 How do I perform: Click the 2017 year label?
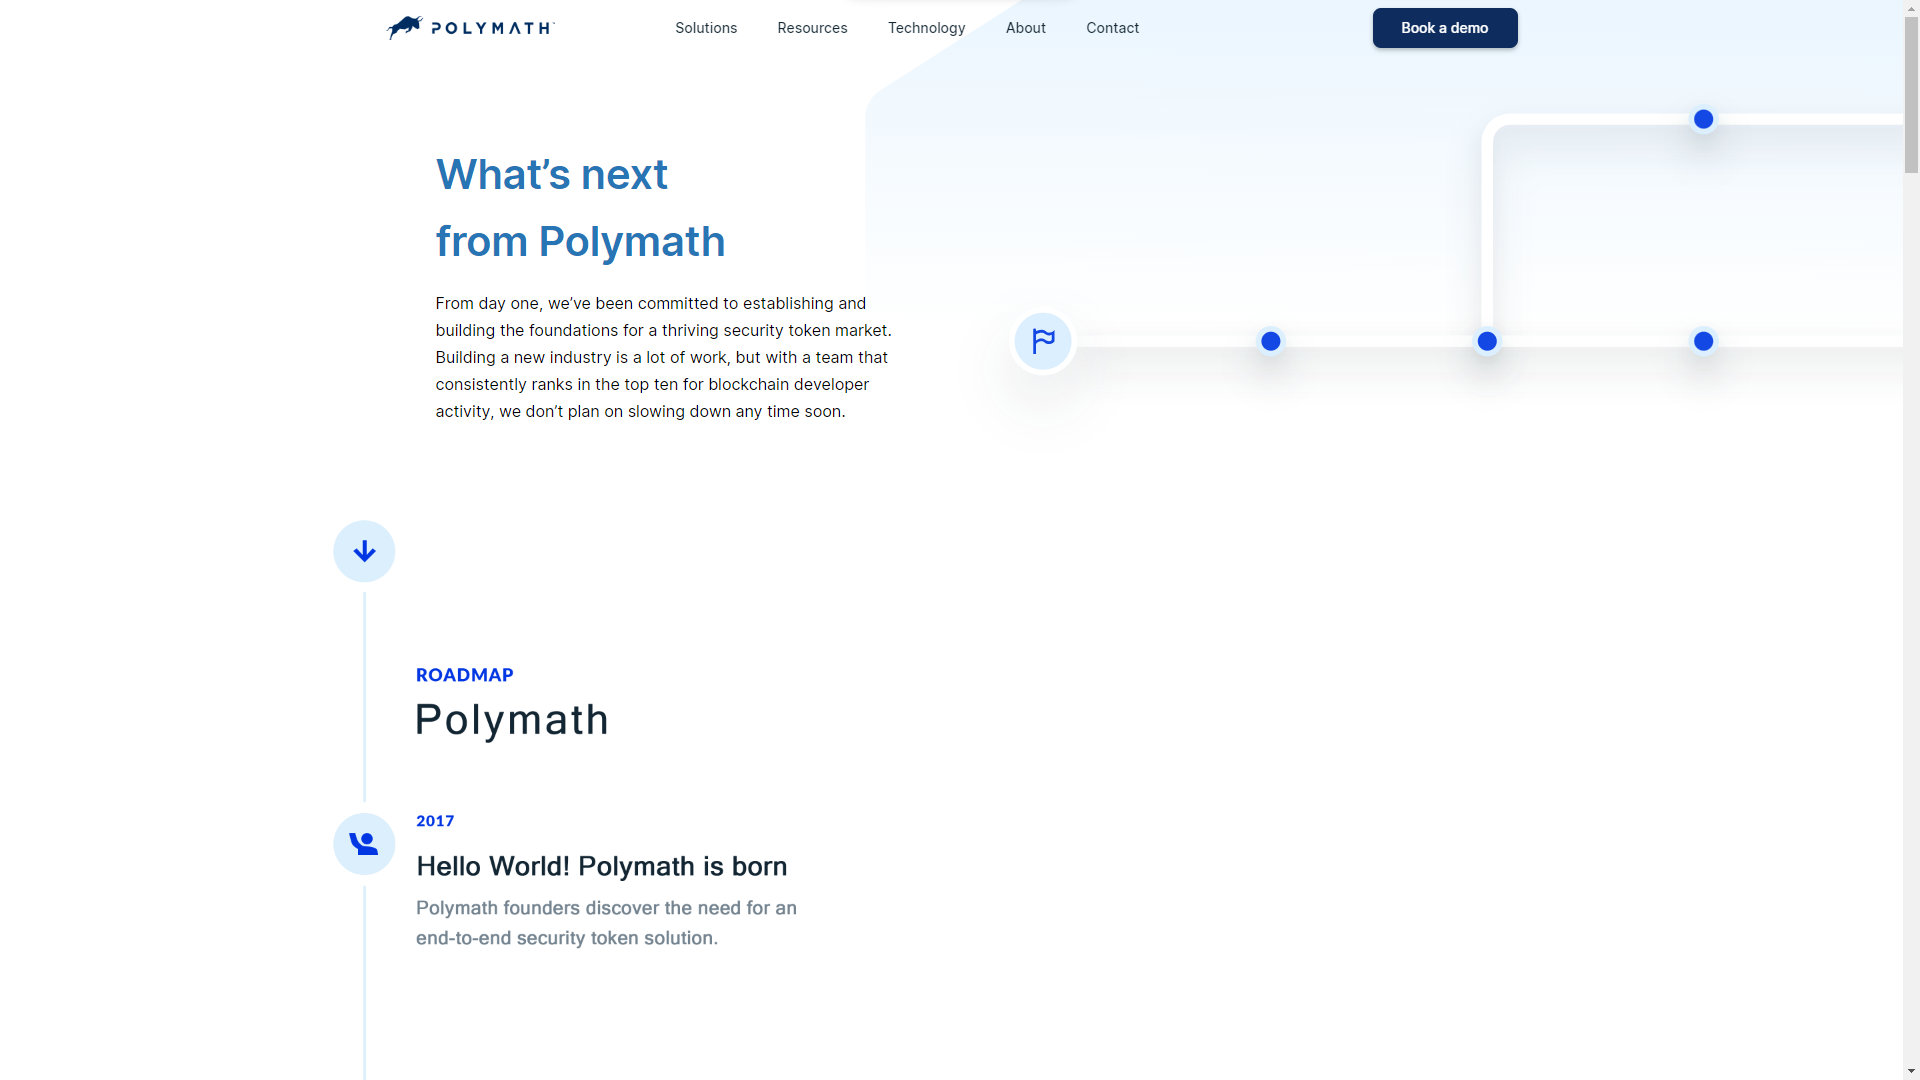435,821
